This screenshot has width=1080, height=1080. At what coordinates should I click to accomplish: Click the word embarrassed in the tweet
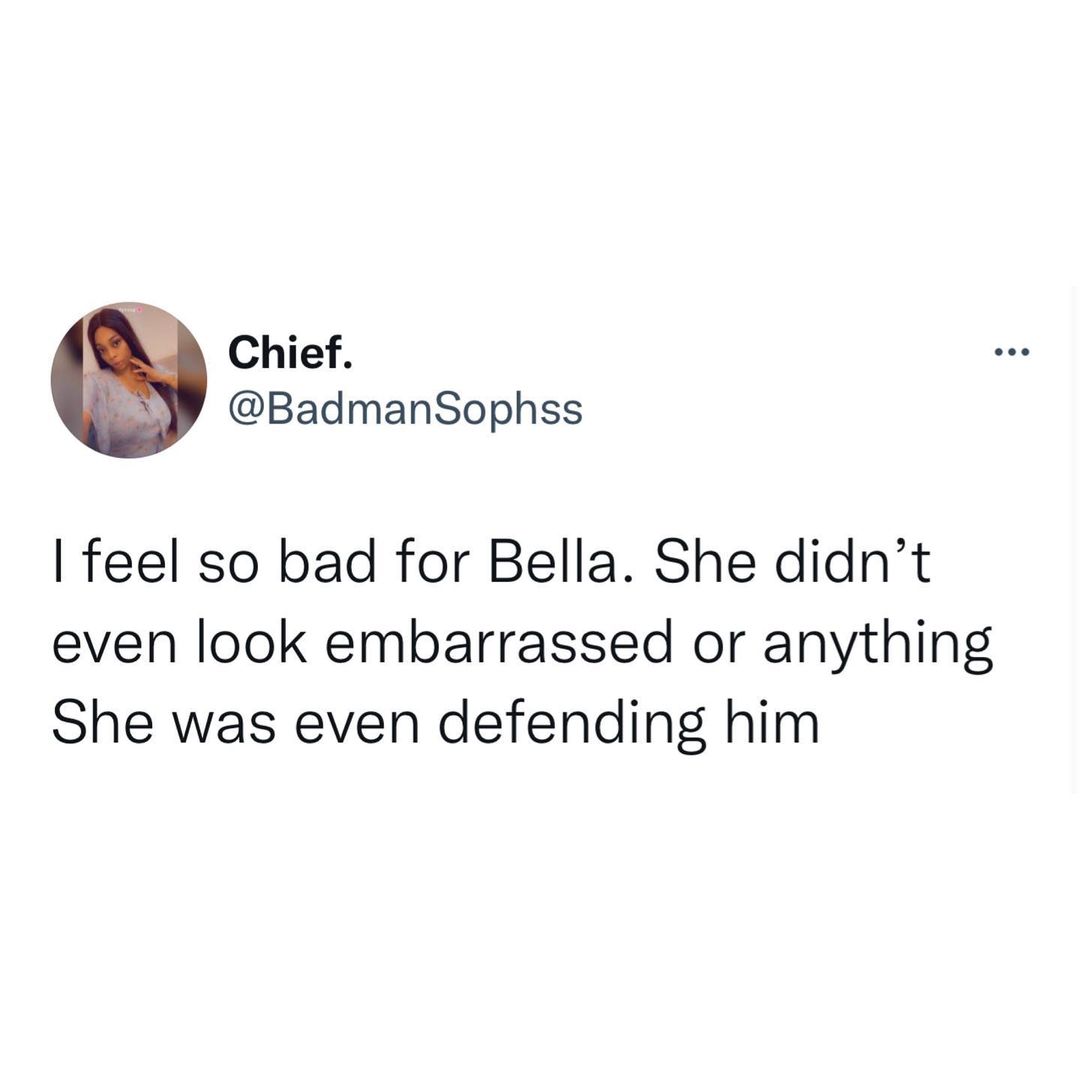click(x=499, y=643)
